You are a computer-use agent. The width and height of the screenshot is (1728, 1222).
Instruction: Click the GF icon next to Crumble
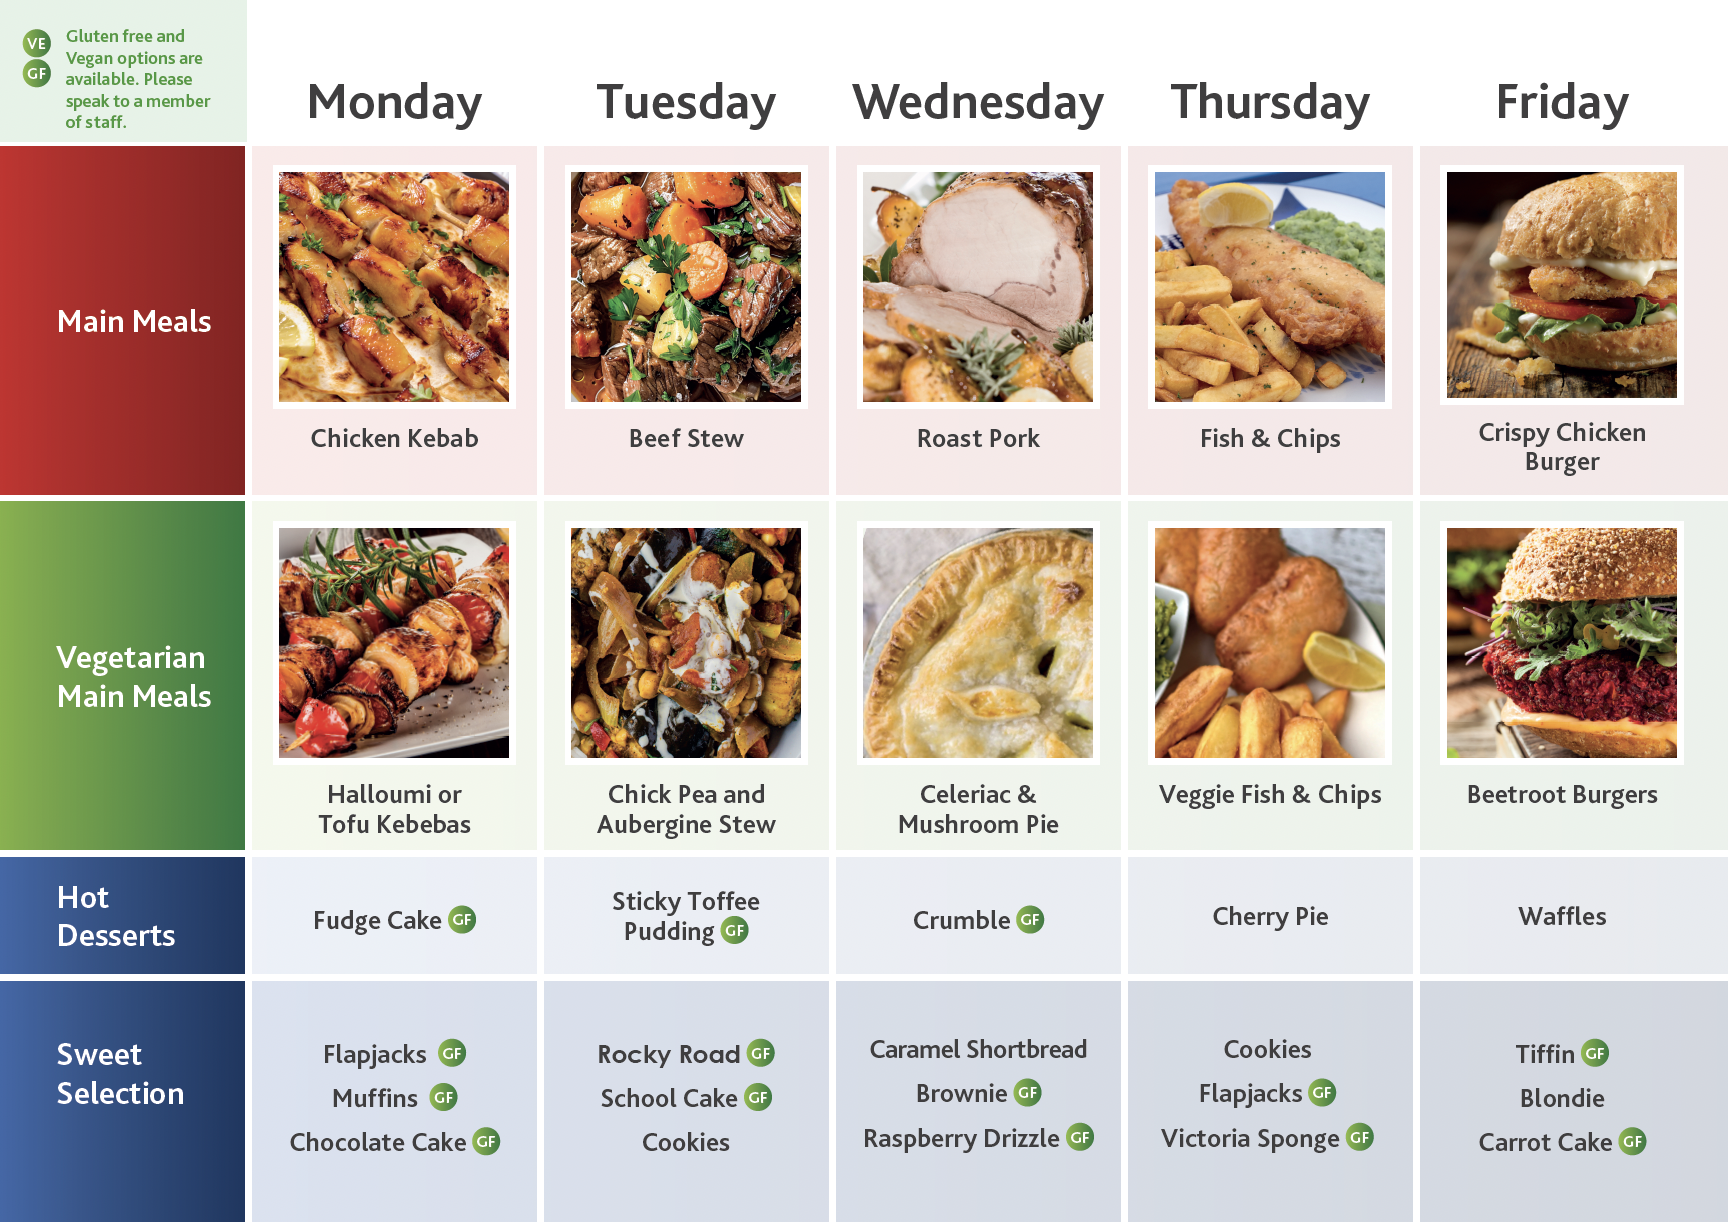pyautogui.click(x=1030, y=919)
